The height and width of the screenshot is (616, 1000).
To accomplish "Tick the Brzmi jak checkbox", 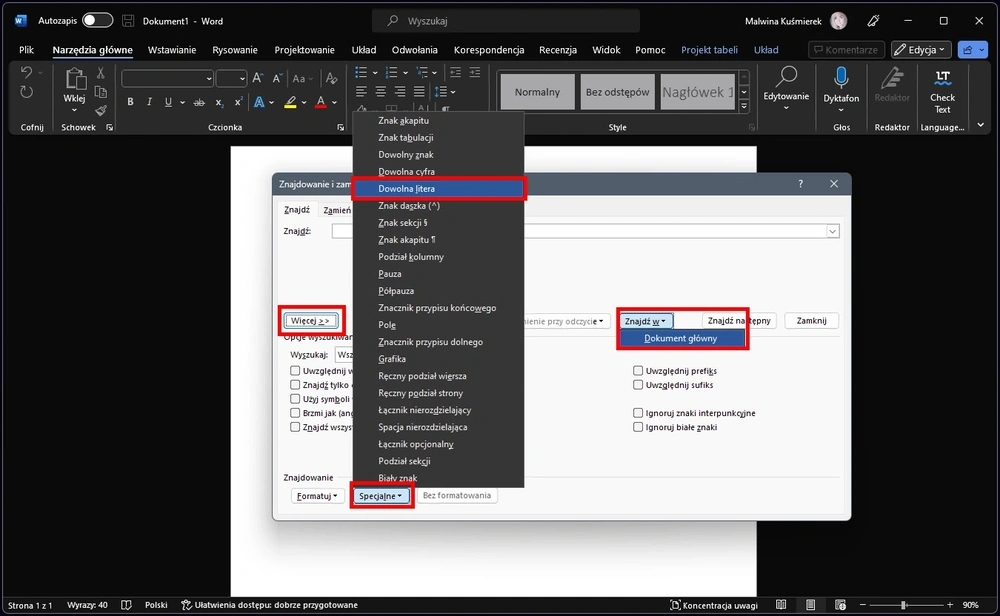I will point(295,413).
